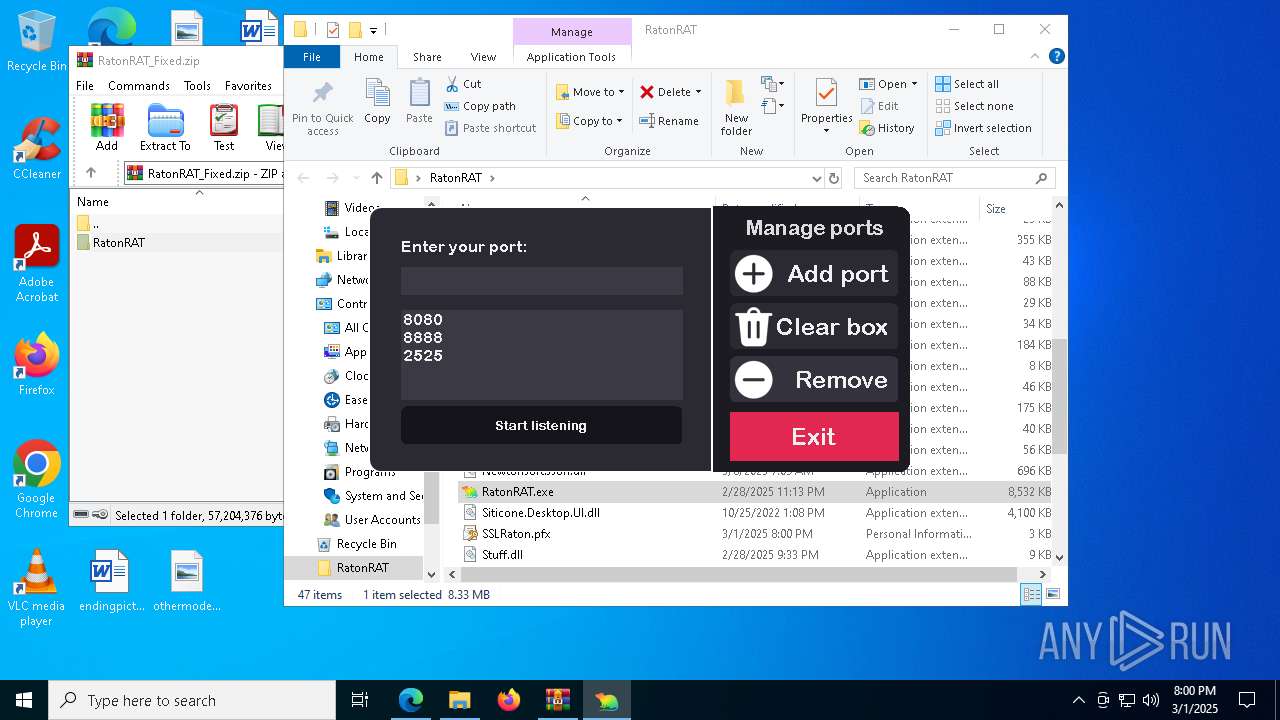
Task: Click Paste shortcut command
Action: point(491,128)
